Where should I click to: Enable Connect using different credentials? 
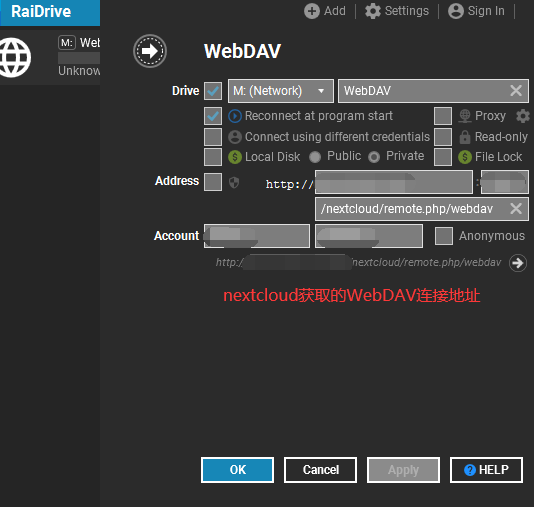(213, 137)
